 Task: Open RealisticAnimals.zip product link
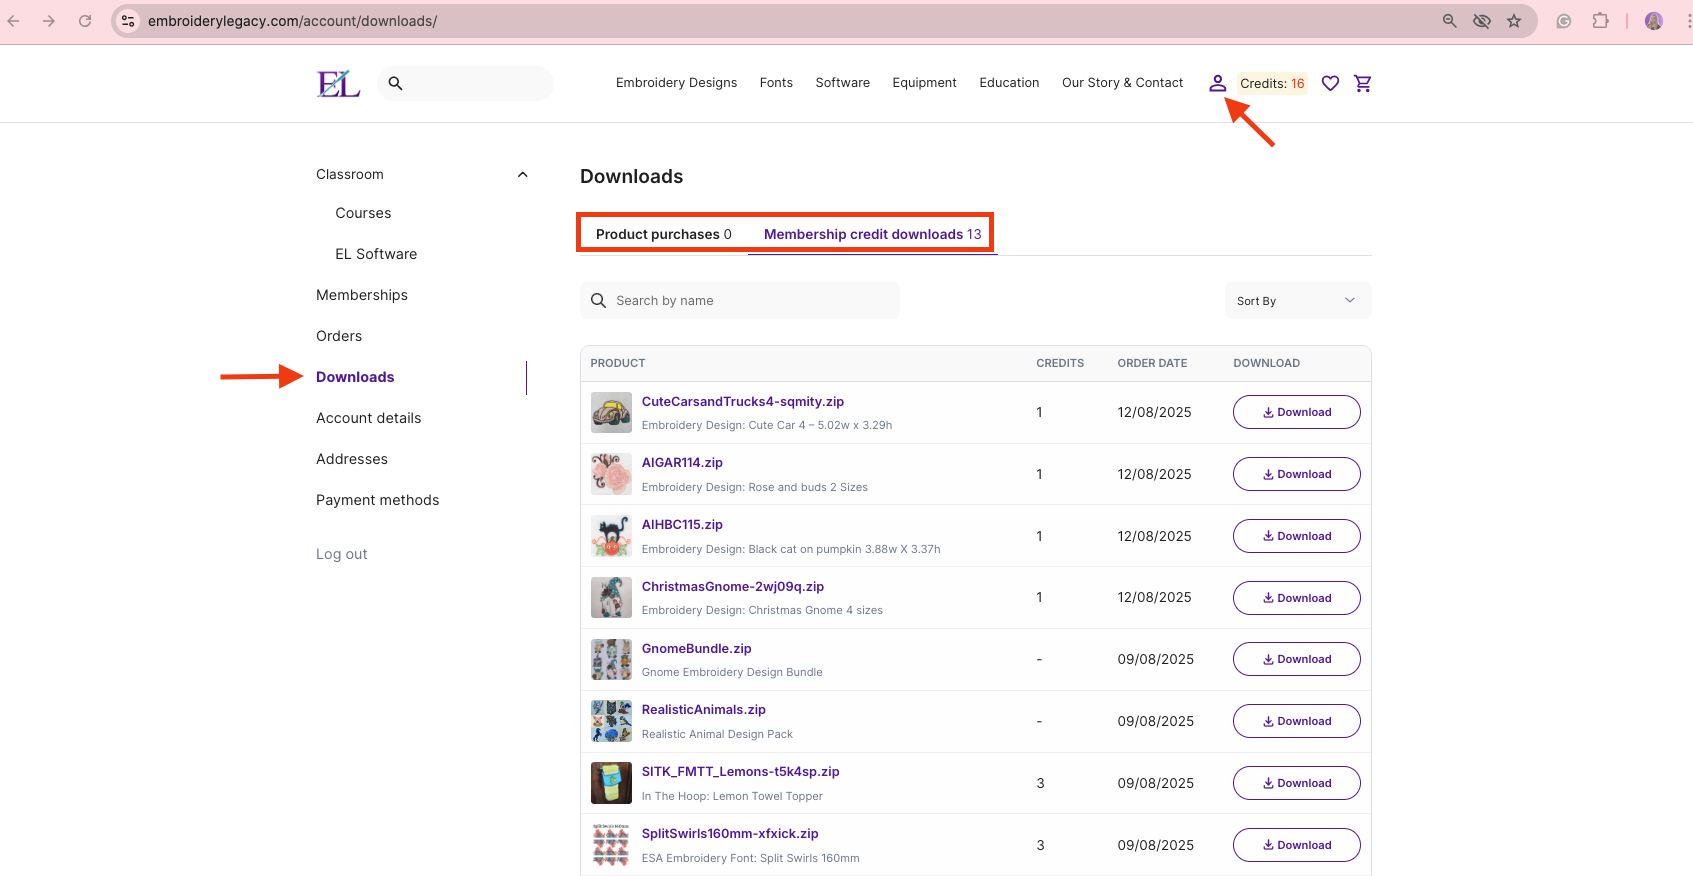point(704,709)
